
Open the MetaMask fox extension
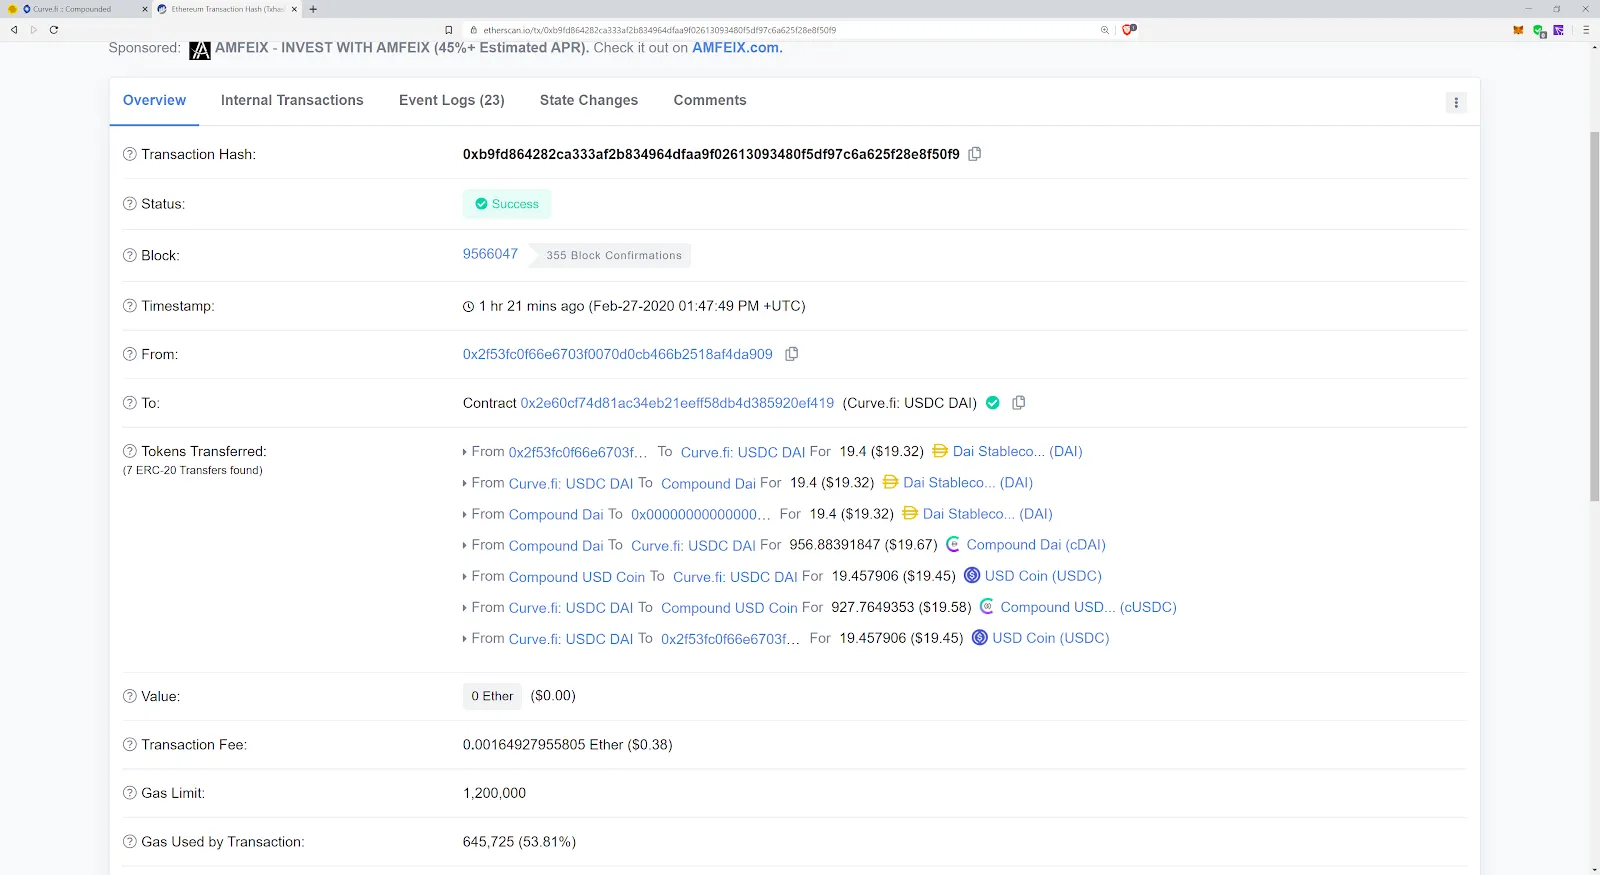[1518, 30]
